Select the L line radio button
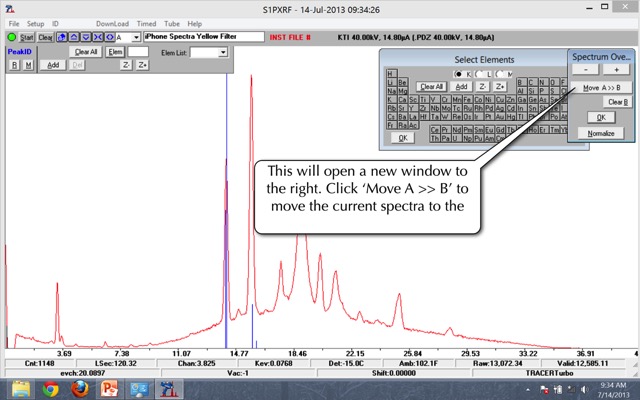This screenshot has width=640, height=400. 479,74
